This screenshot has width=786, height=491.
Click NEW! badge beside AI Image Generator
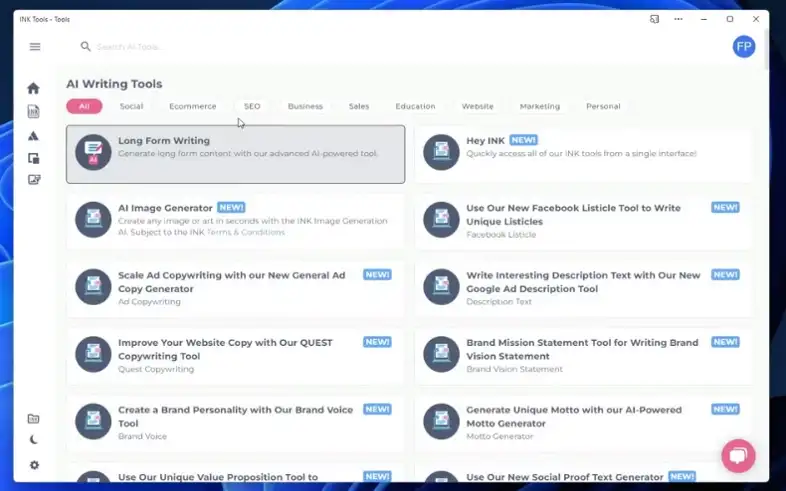(231, 207)
